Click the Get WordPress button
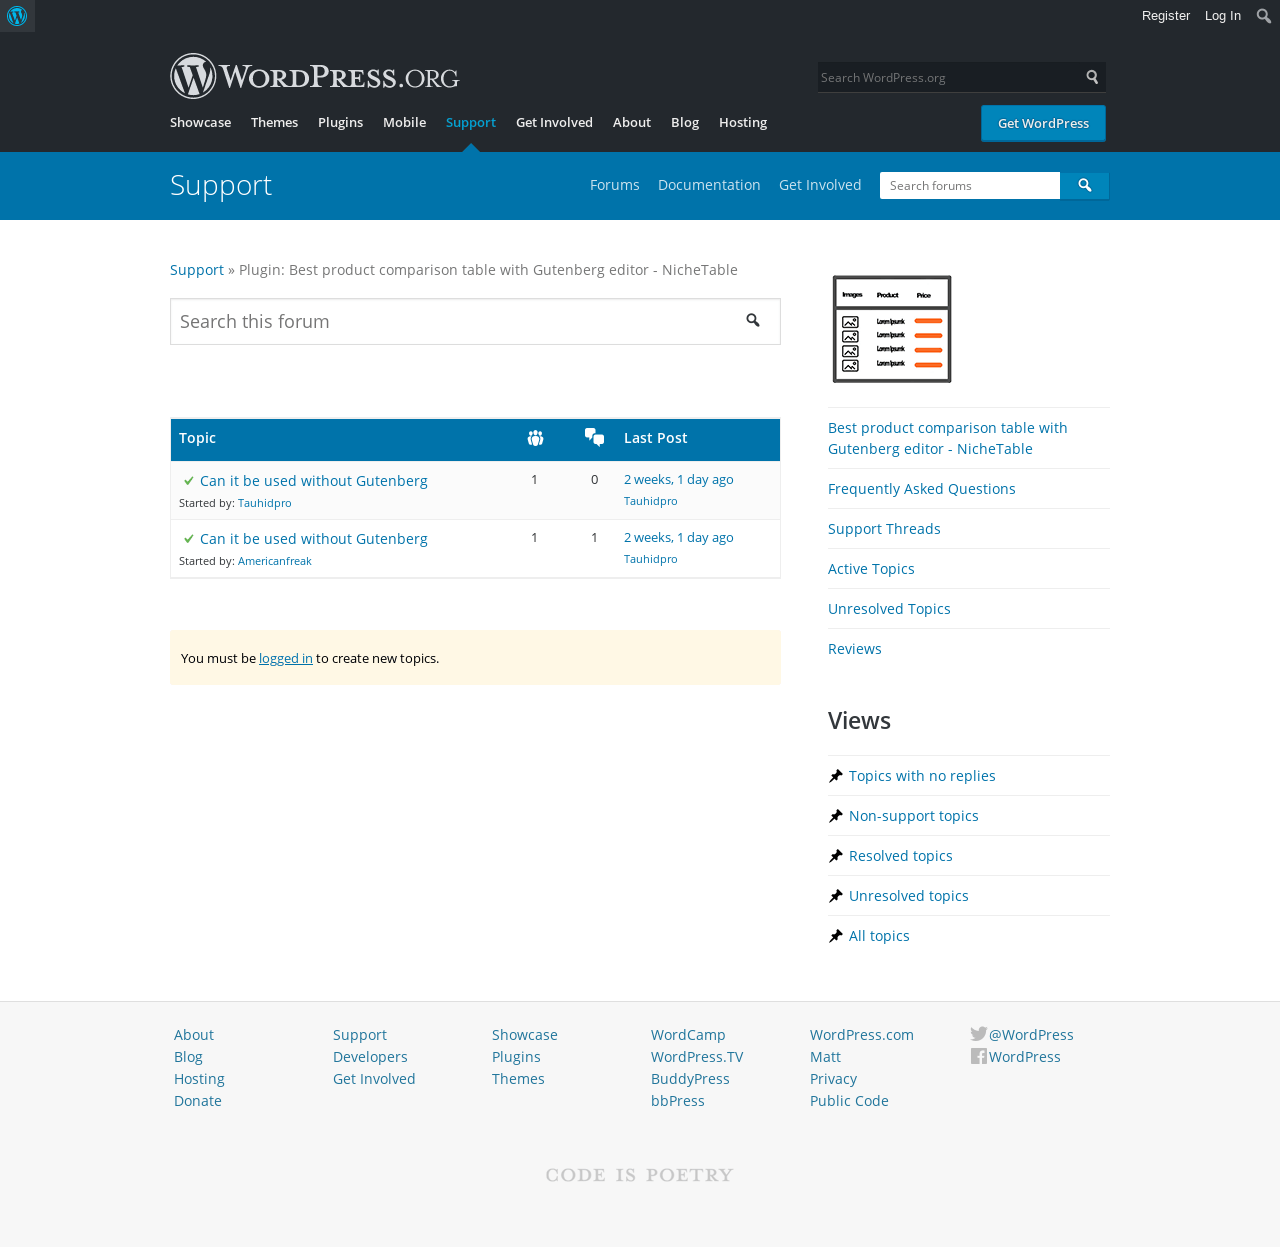 [1043, 123]
